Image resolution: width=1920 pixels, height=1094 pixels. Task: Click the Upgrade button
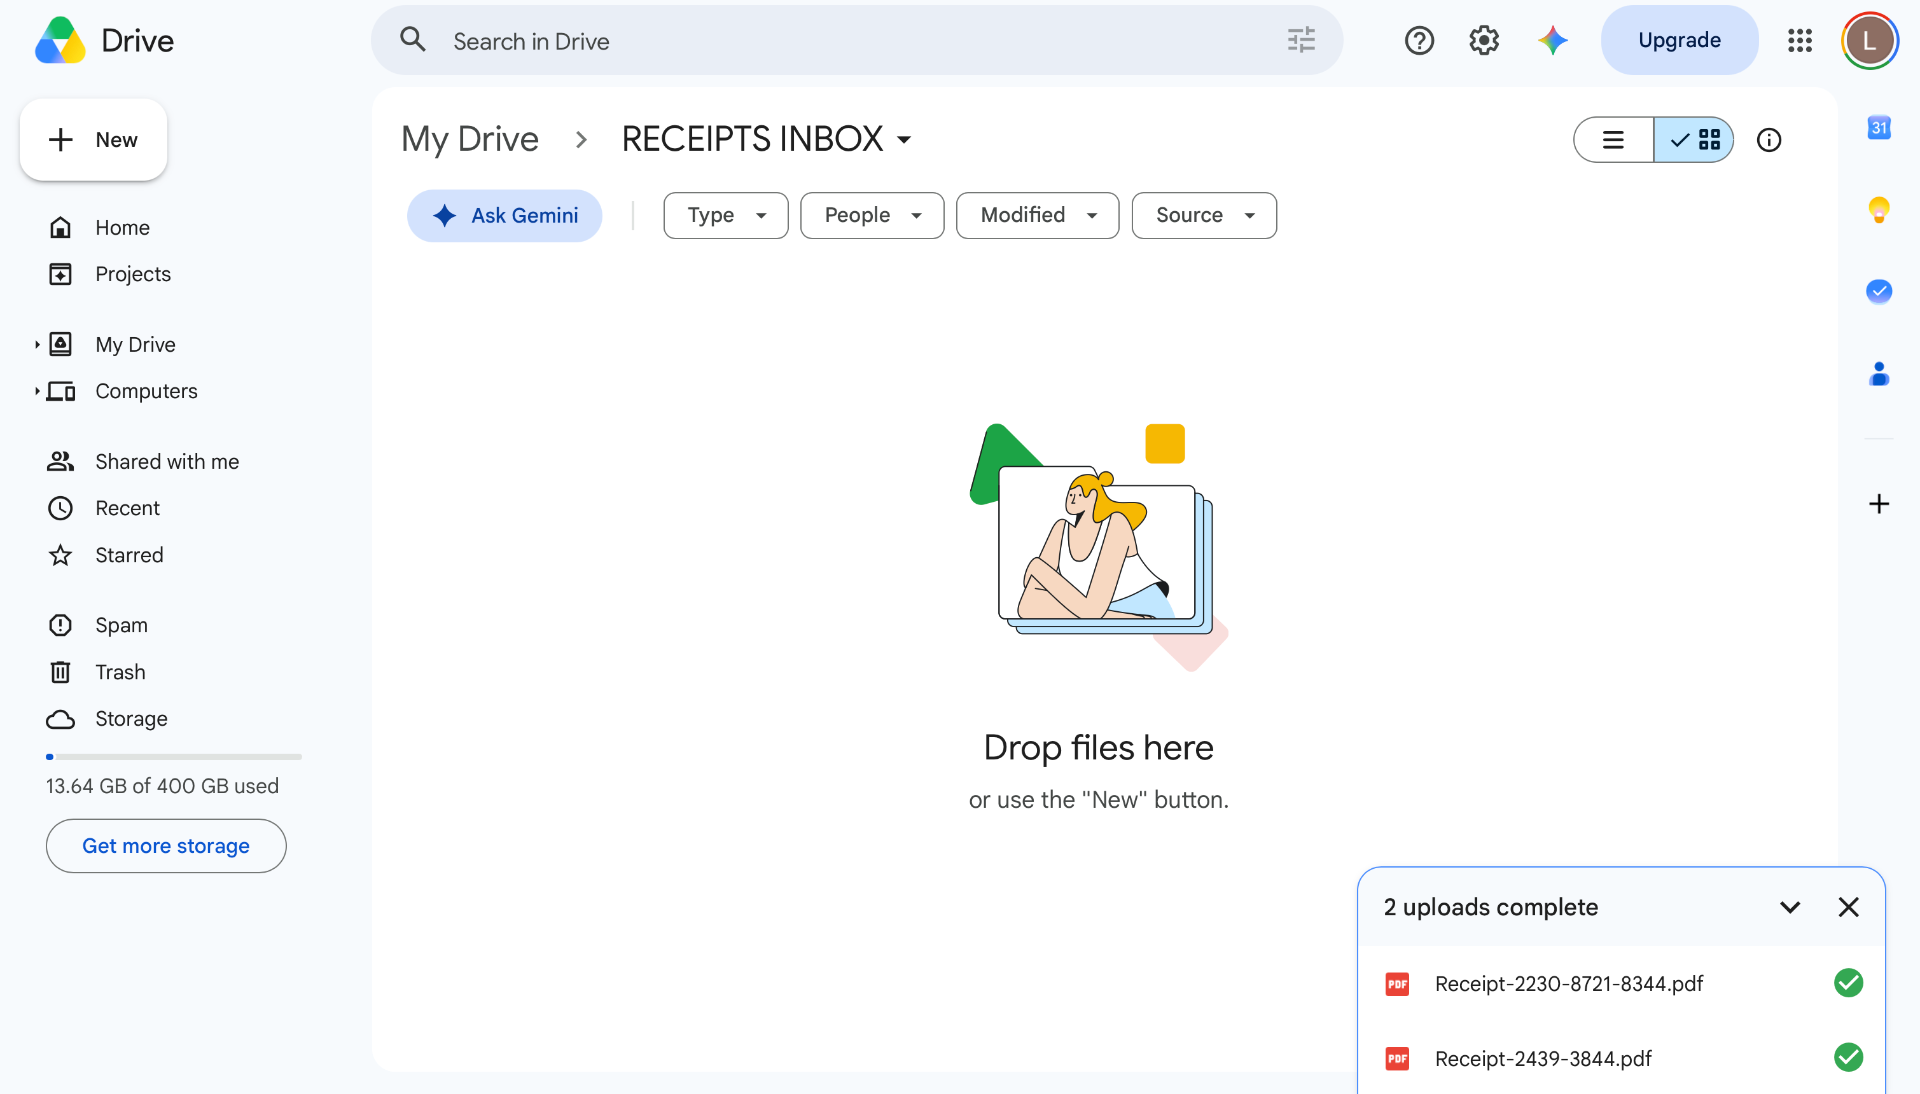(1679, 40)
